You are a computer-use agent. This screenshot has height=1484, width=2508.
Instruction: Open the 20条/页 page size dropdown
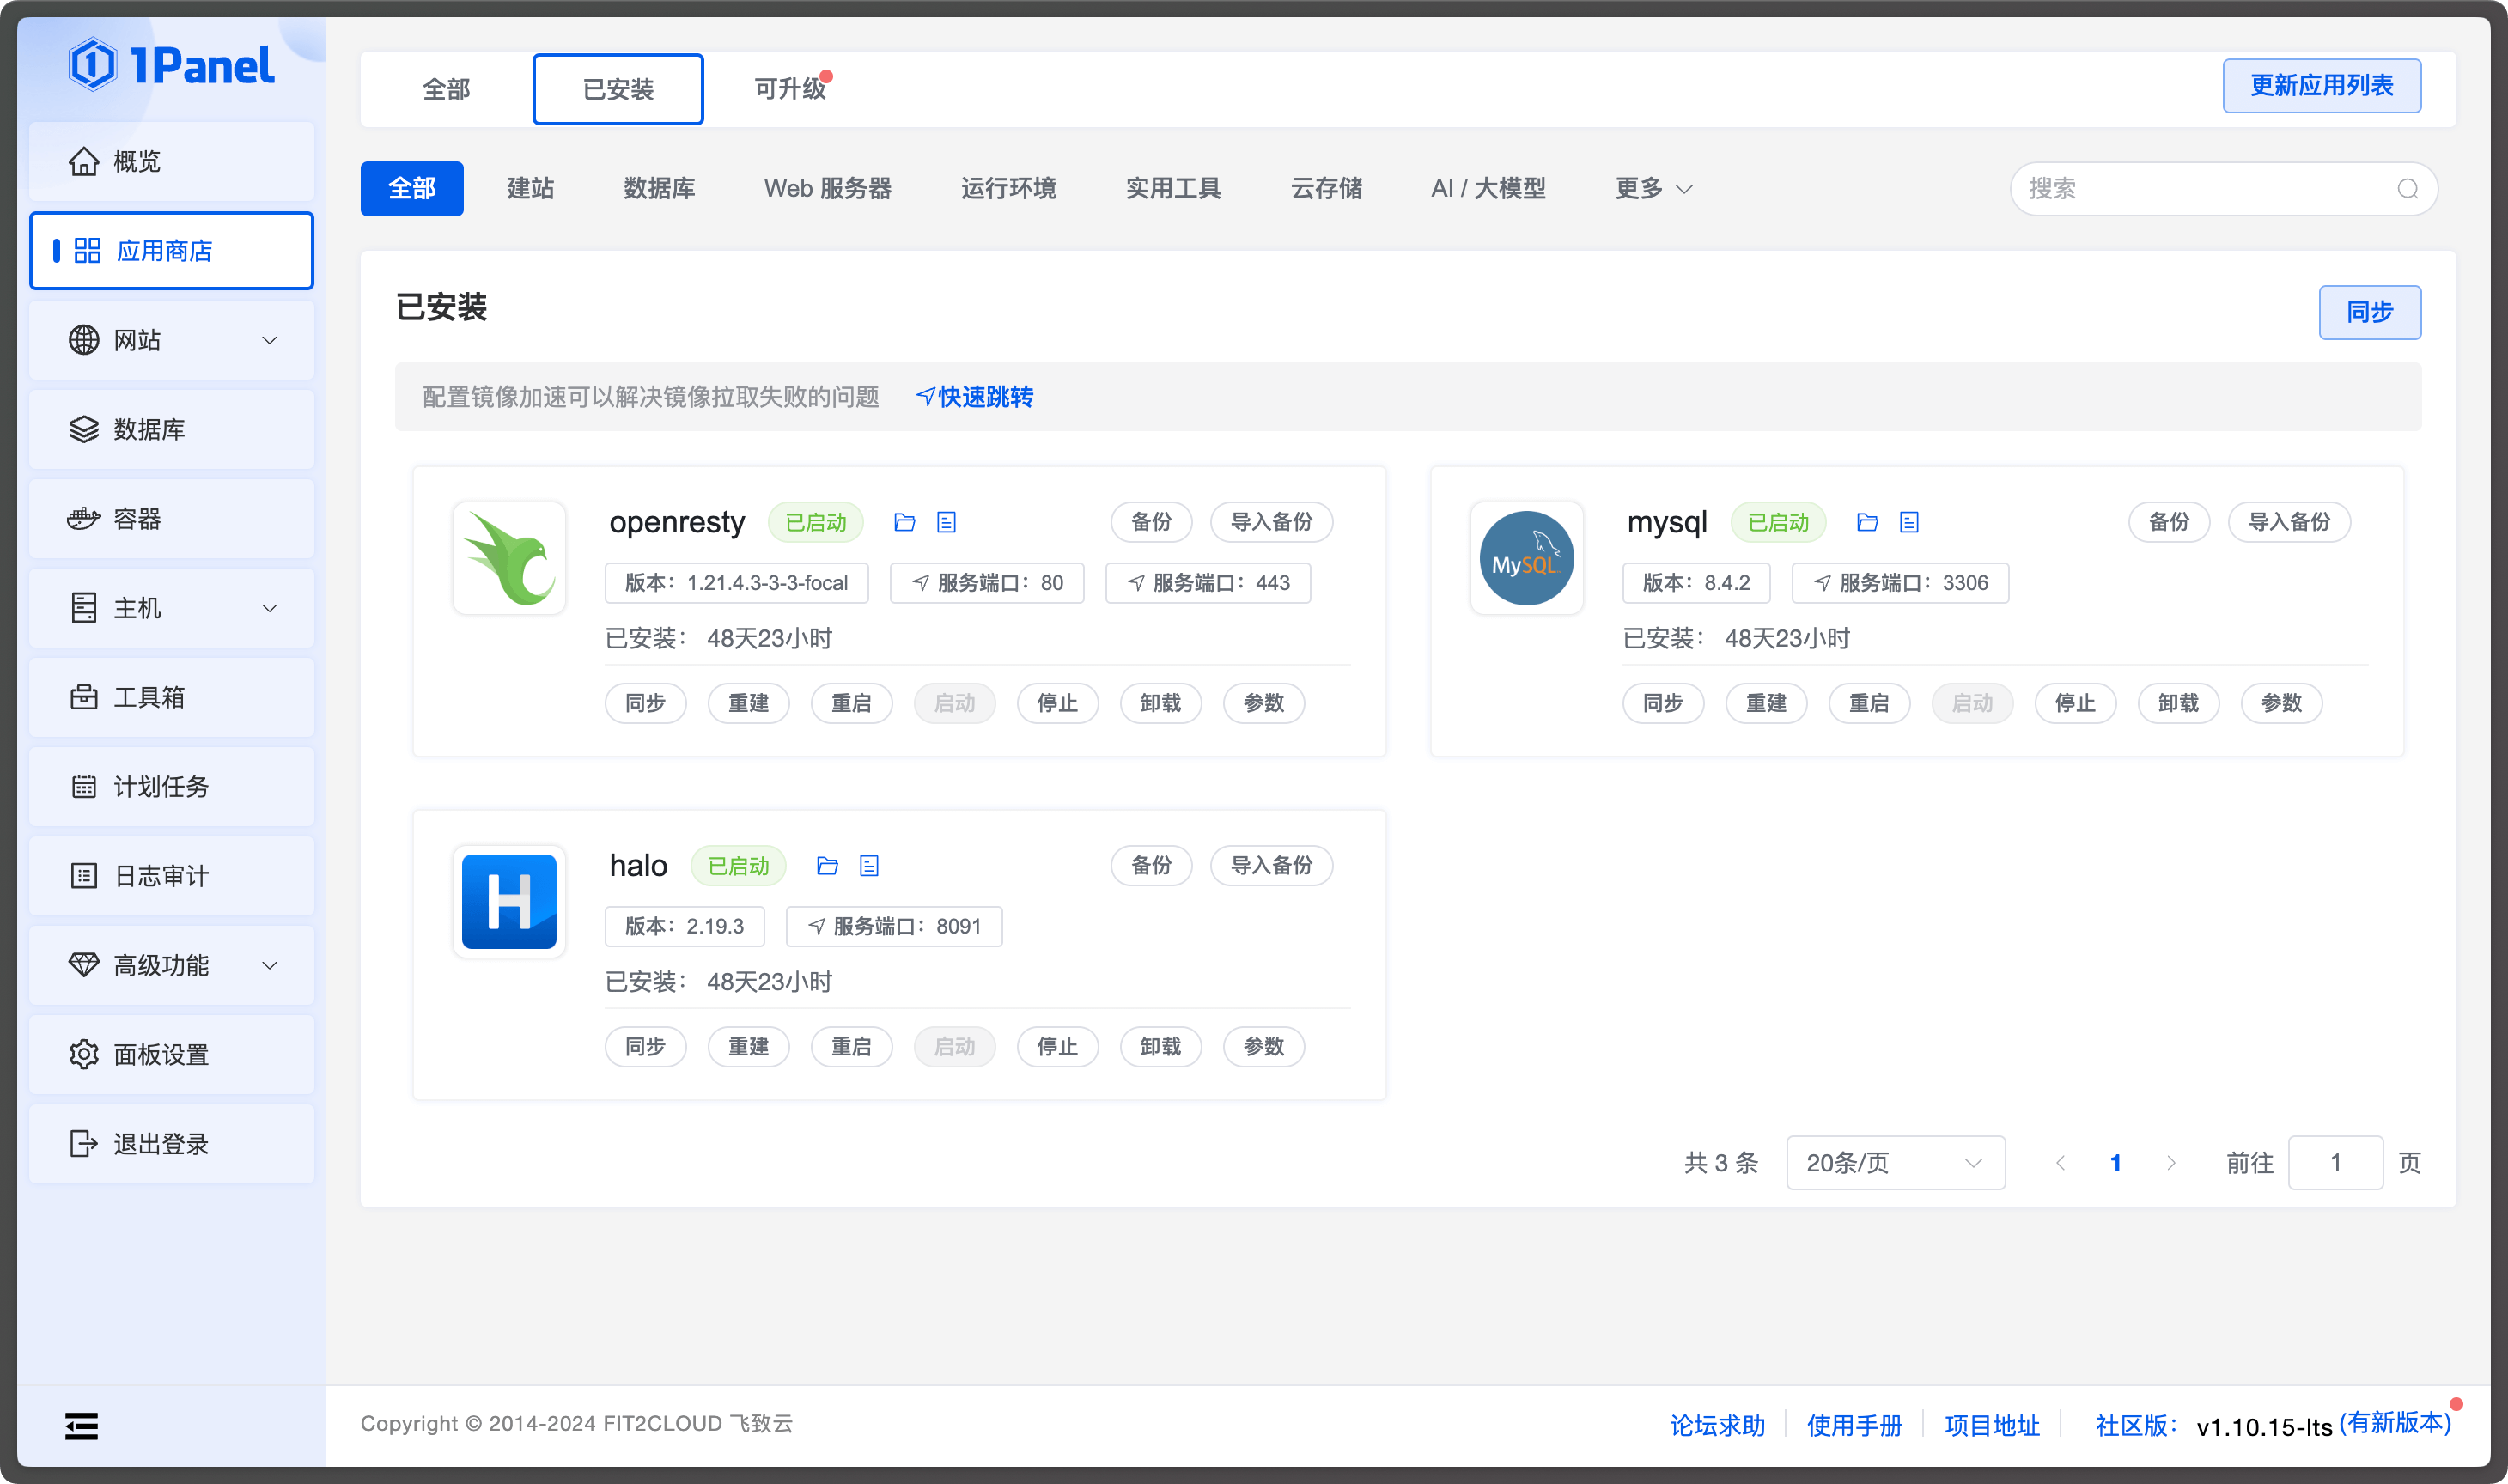click(x=1893, y=1162)
